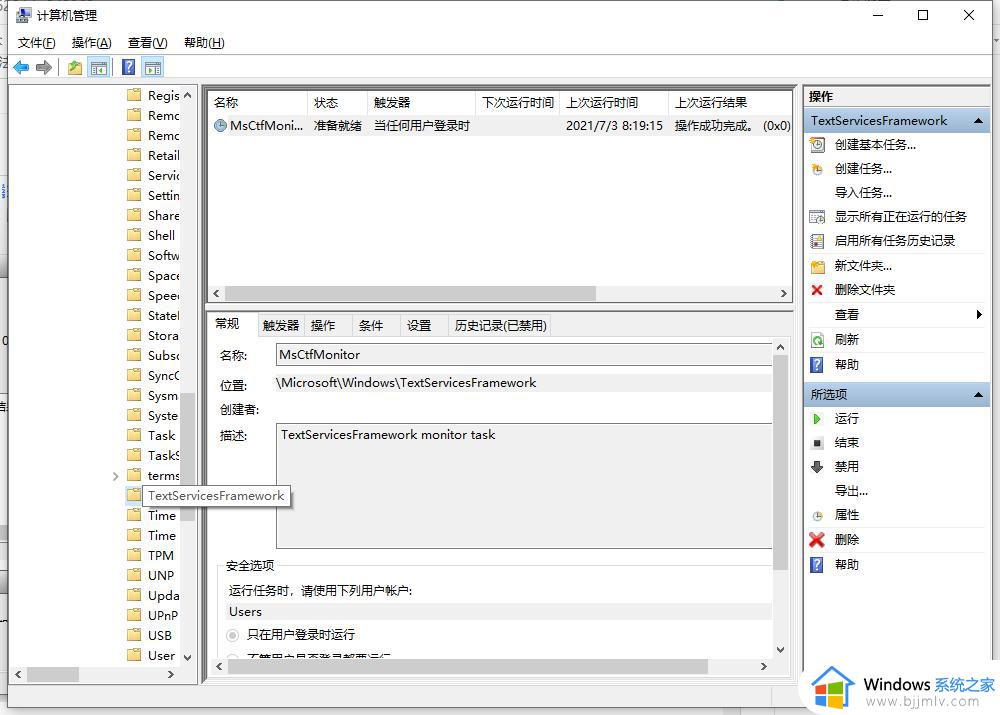The width and height of the screenshot is (1000, 715).
Task: Switch to the 历史记录(已禁用) tab
Action: [x=501, y=326]
